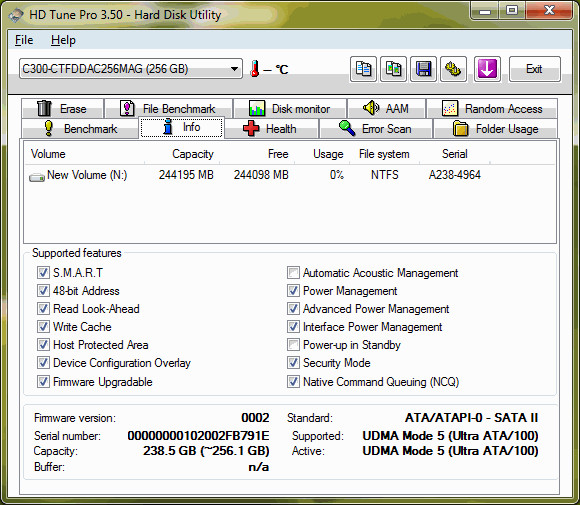Click the copy screenshot to clipboard icon
This screenshot has height=505, width=580.
point(394,69)
